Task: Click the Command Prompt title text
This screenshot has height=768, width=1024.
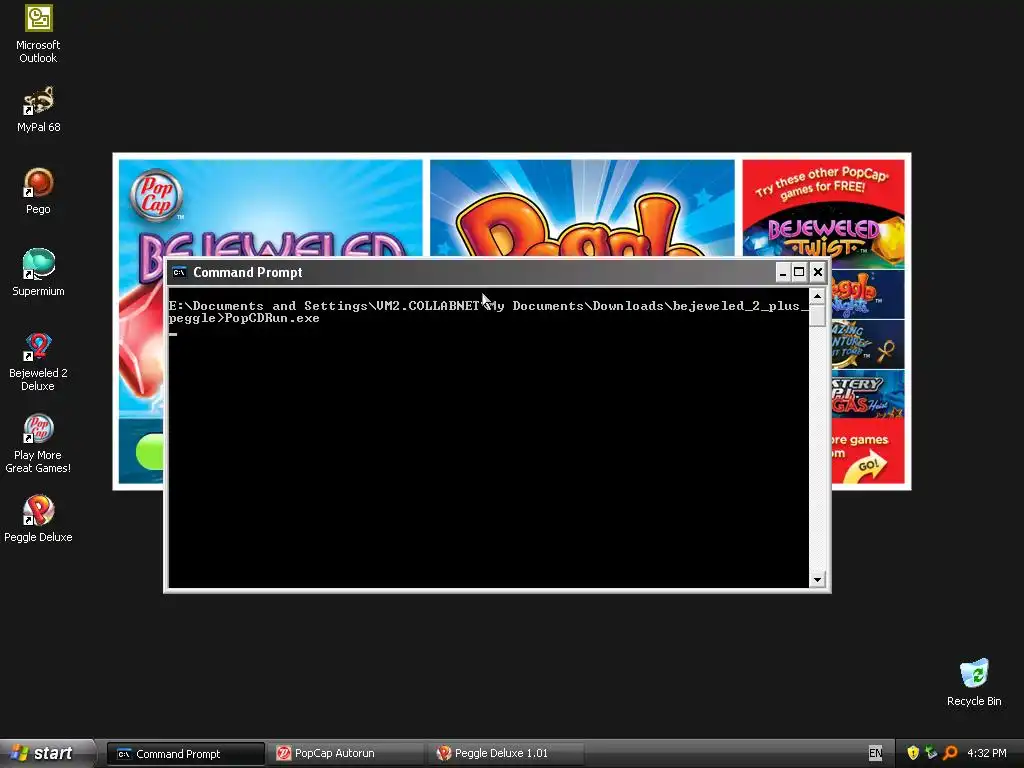Action: point(248,272)
